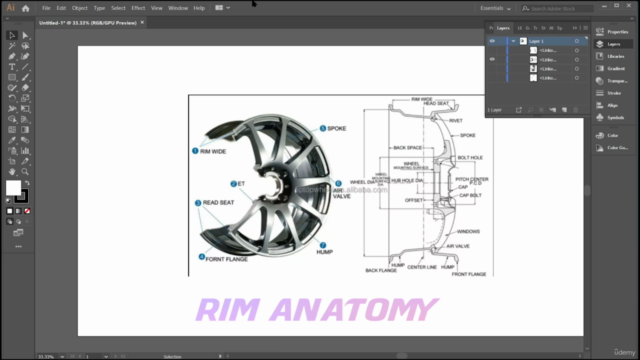Choose the Lasso tool
This screenshot has height=360, width=640.
(x=25, y=46)
